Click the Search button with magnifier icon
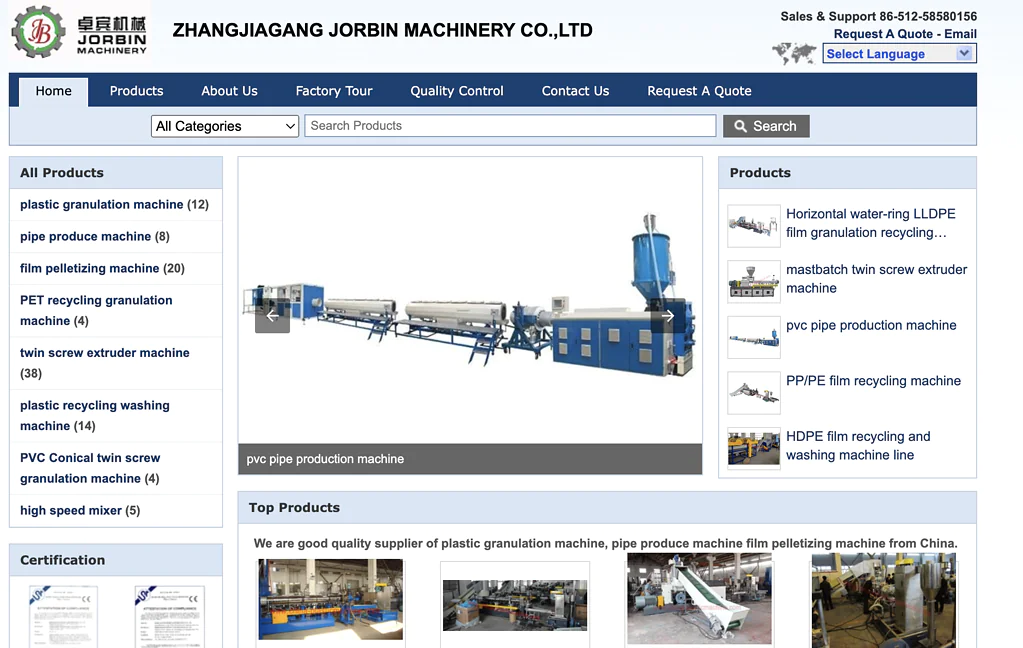Image resolution: width=1023 pixels, height=648 pixels. tap(765, 126)
